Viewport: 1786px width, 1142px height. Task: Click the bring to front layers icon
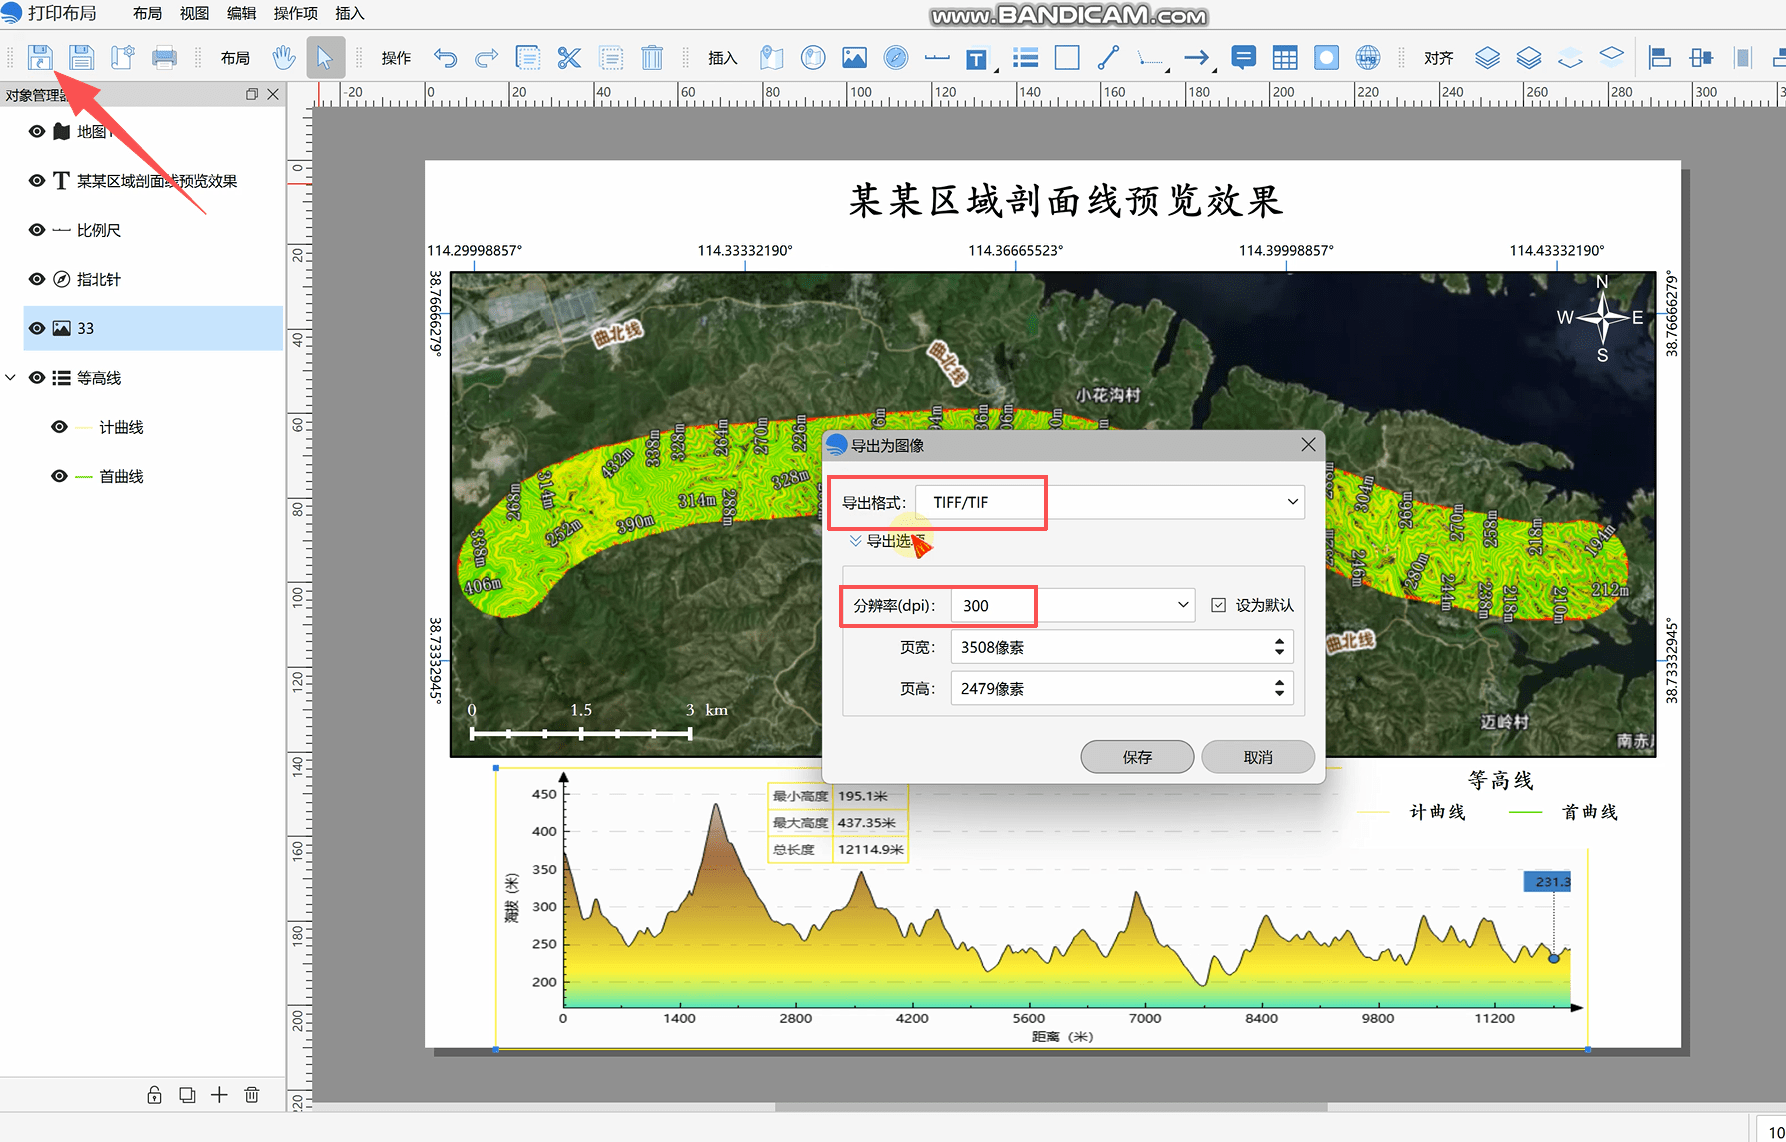click(x=1487, y=57)
